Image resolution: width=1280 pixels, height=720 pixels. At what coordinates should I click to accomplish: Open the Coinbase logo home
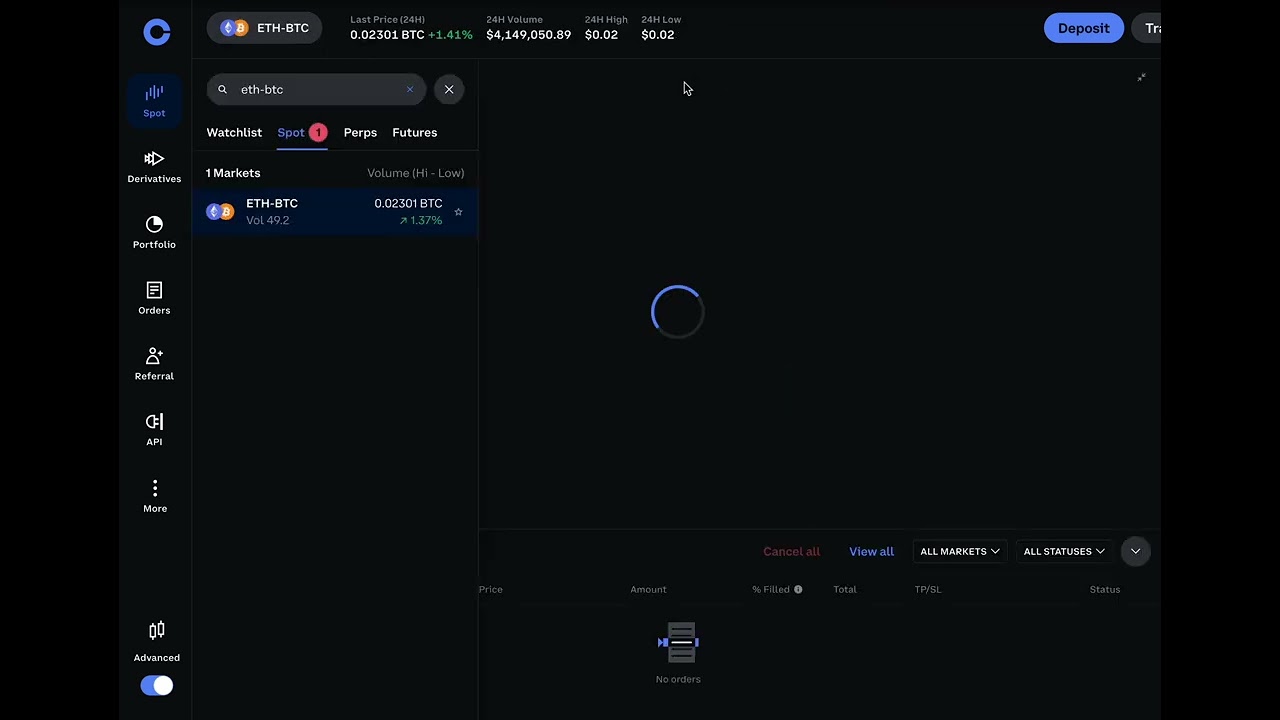[157, 32]
